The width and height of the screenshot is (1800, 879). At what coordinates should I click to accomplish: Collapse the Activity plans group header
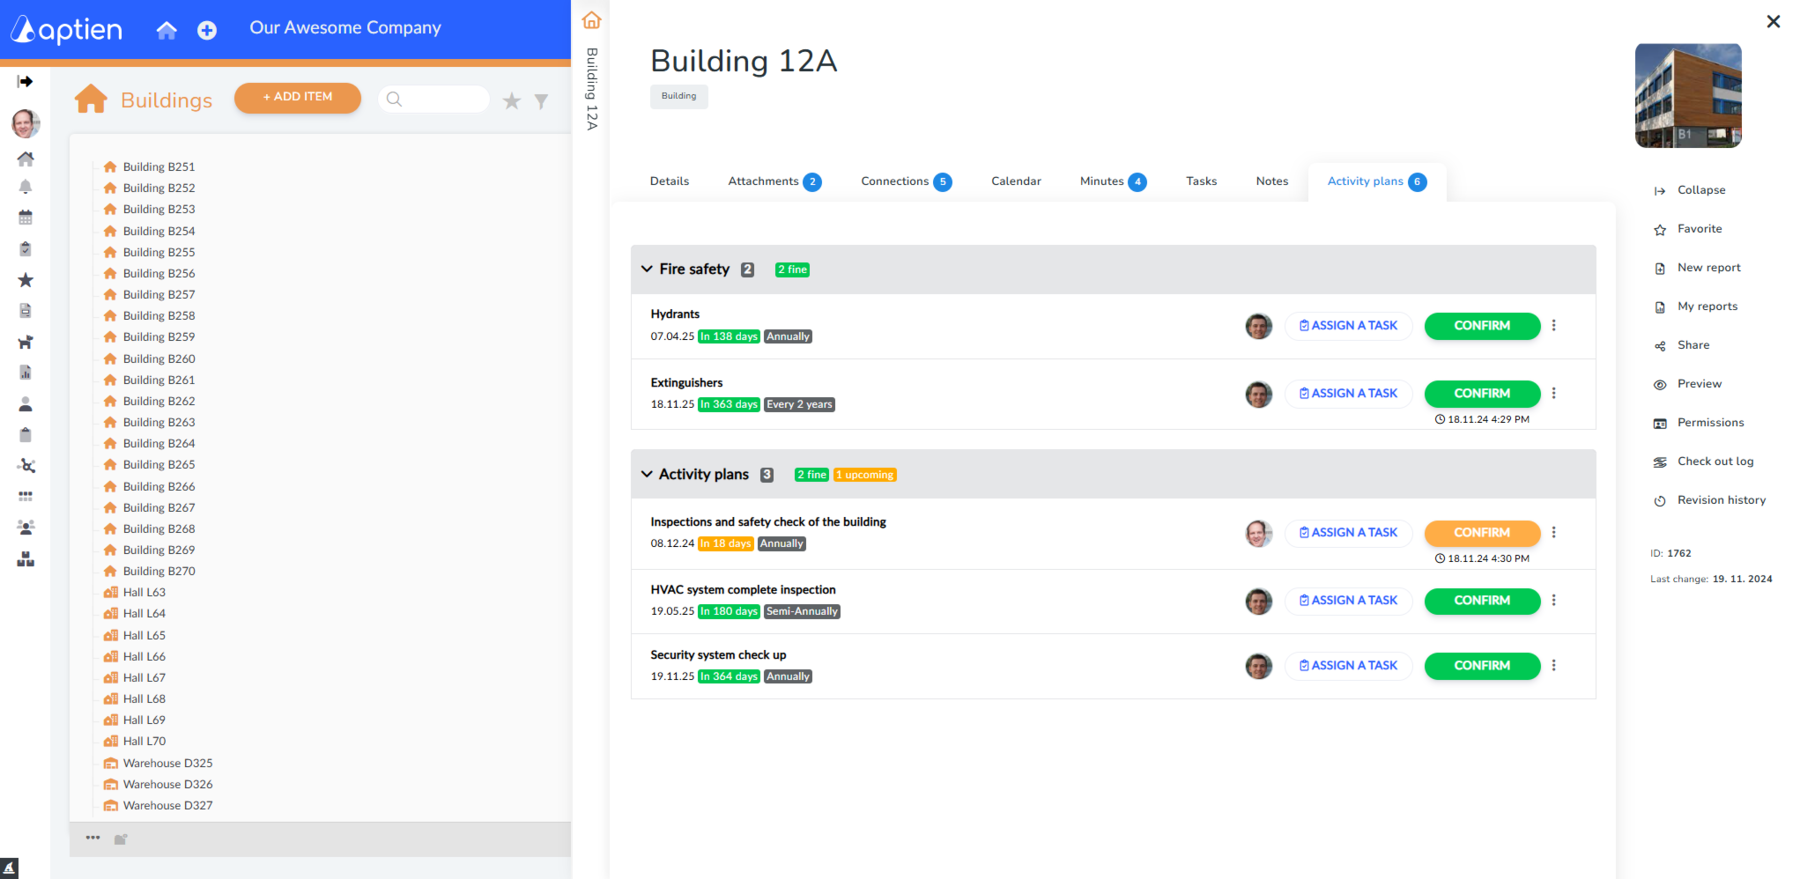(647, 474)
